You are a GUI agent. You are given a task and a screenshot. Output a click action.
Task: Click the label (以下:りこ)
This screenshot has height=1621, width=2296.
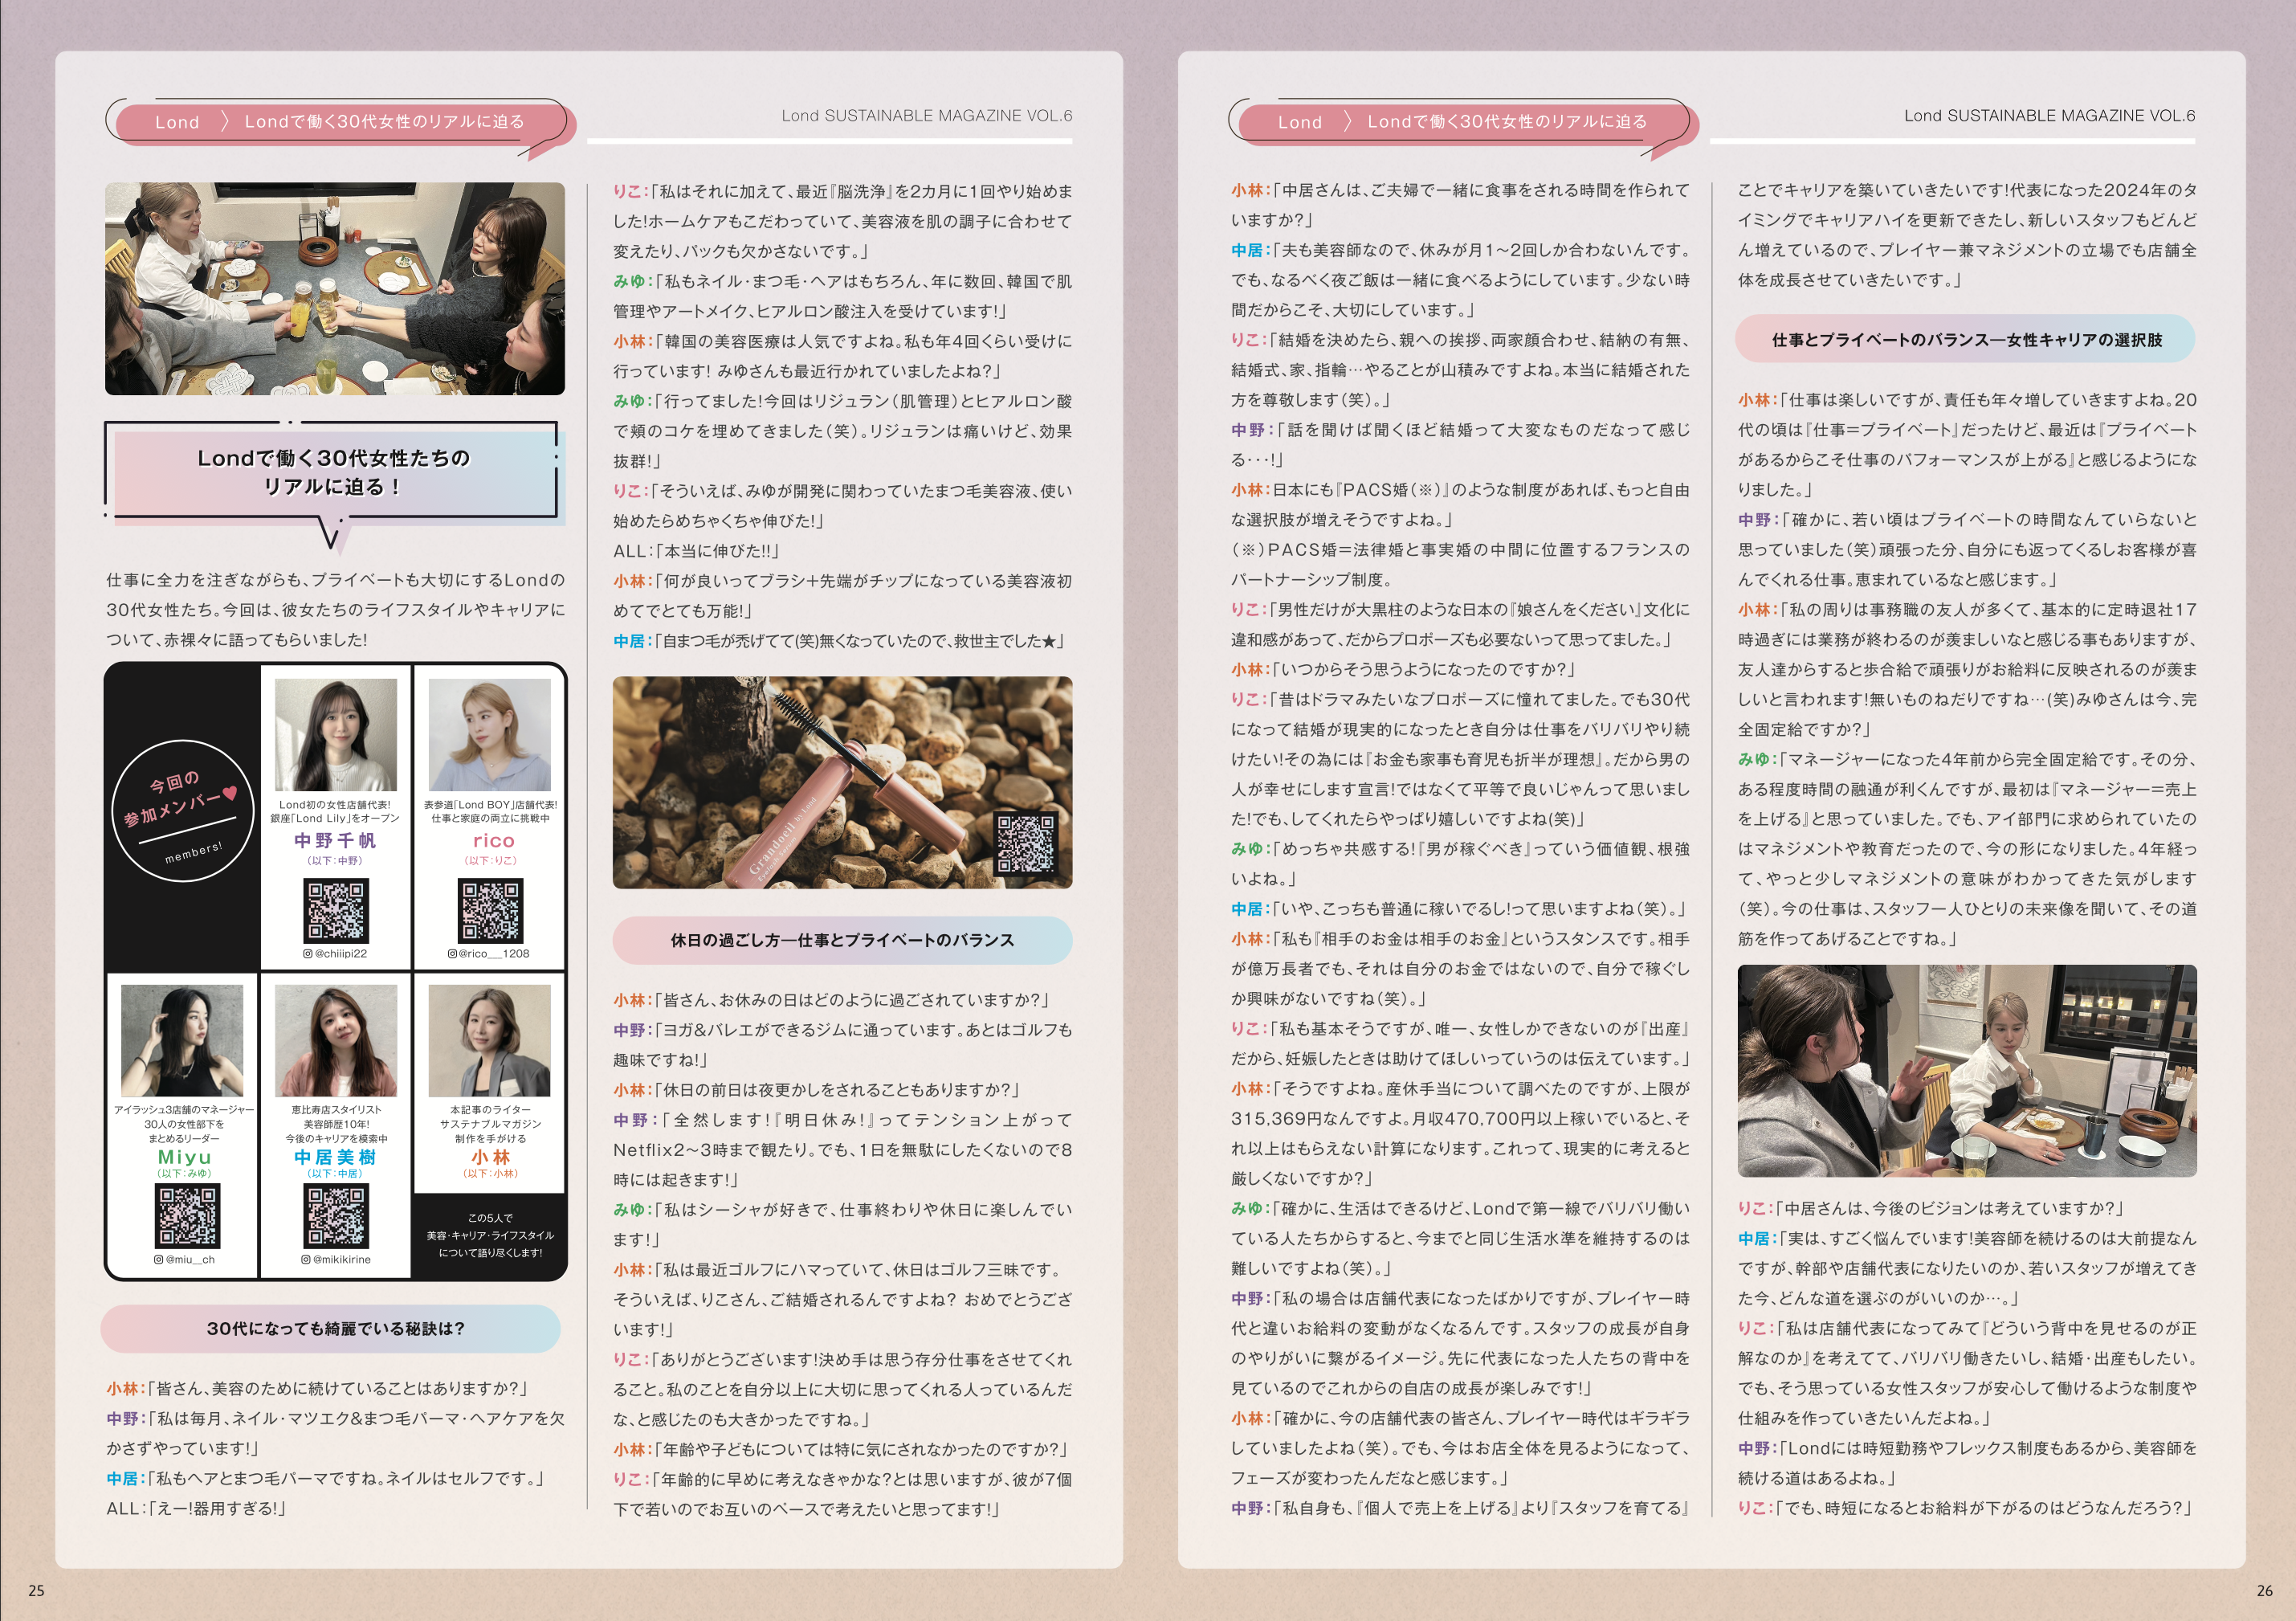click(490, 861)
